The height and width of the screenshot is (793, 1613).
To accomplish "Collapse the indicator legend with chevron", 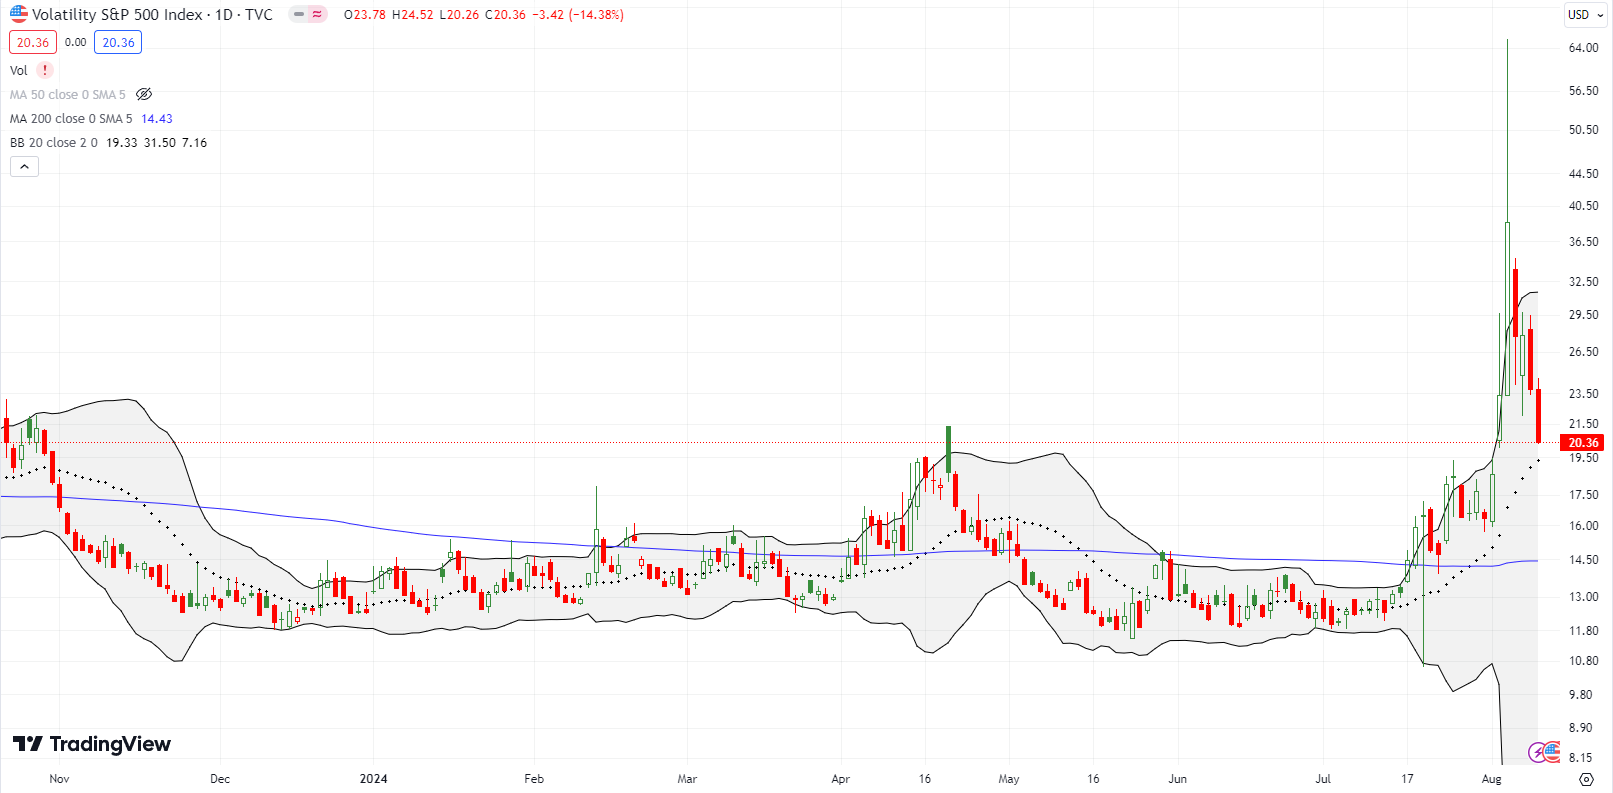I will [24, 167].
